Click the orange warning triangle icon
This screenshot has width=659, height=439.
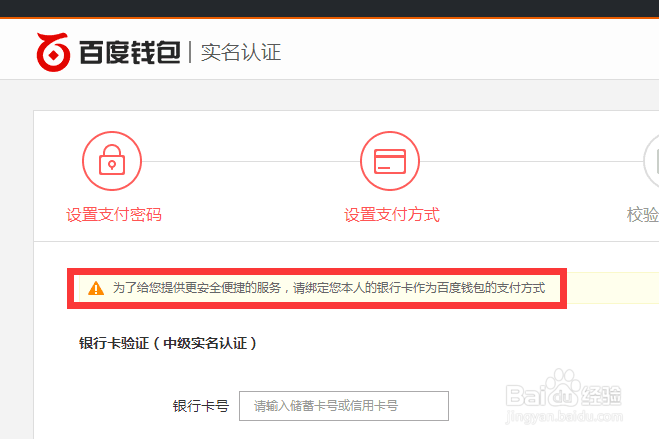96,288
